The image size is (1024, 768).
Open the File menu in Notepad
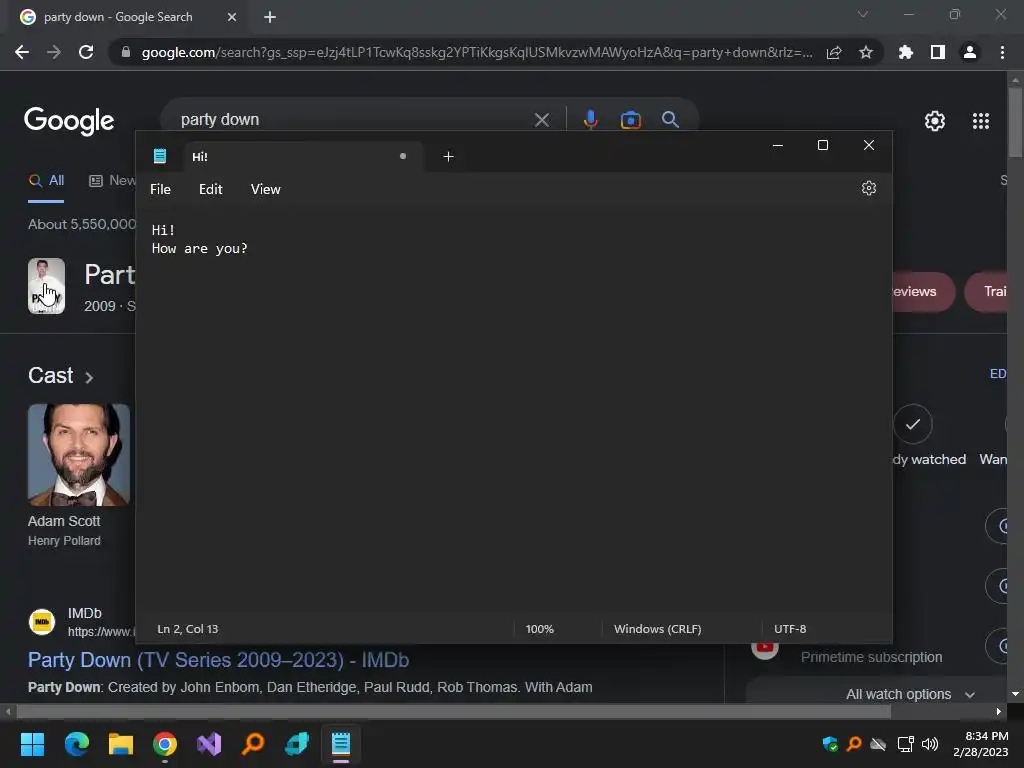pyautogui.click(x=160, y=189)
